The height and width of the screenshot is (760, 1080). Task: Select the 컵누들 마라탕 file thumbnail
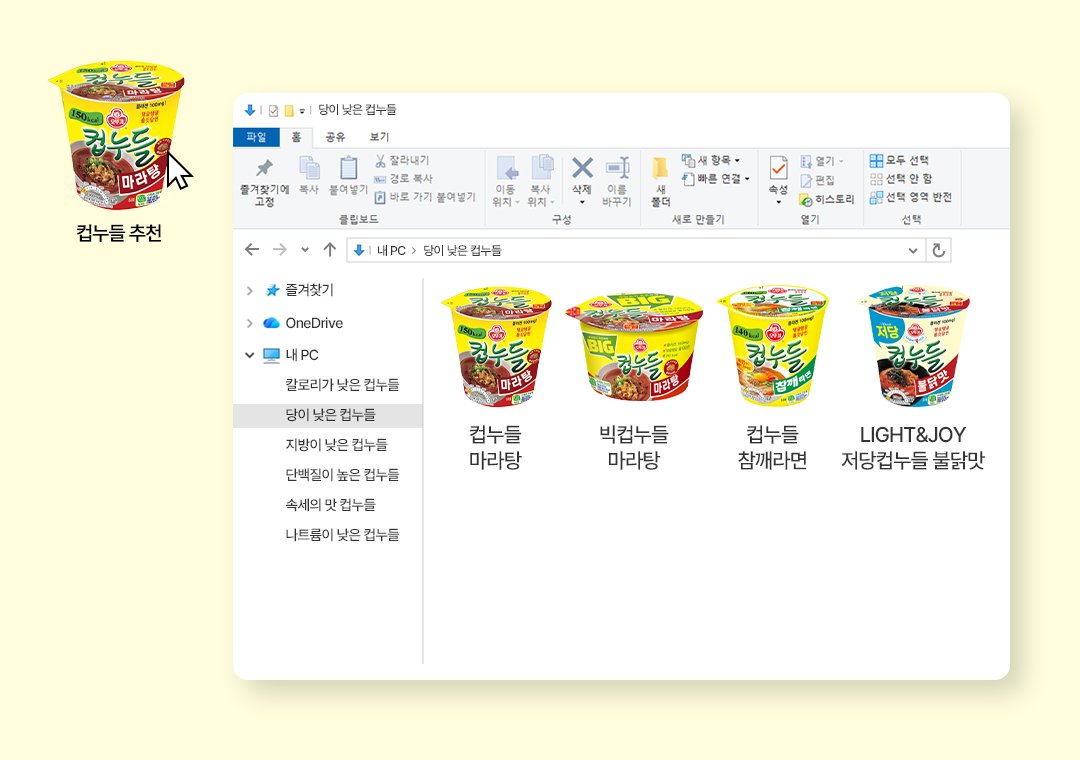[496, 347]
